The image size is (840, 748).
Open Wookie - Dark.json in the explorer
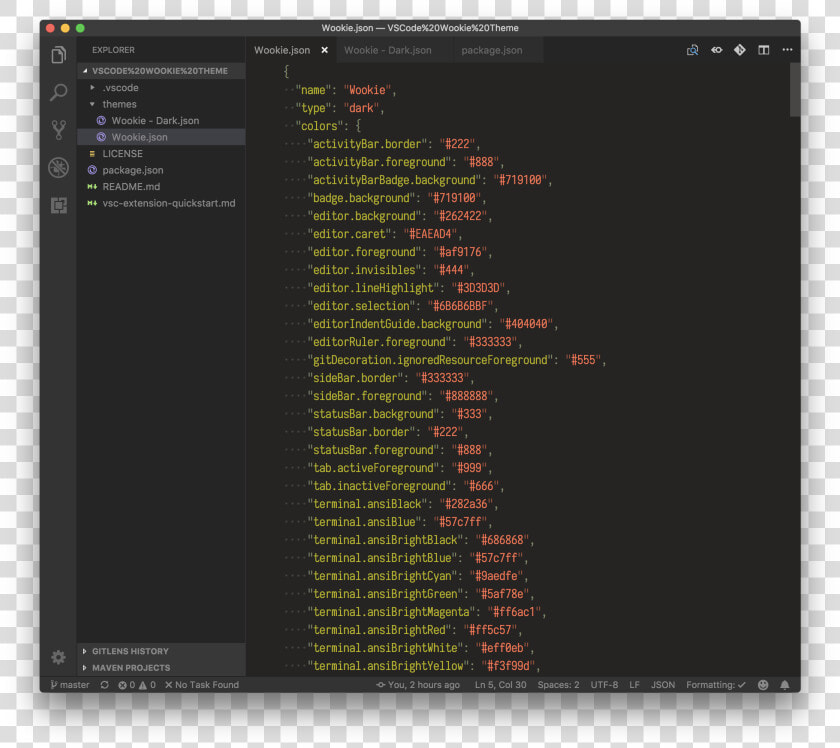(x=161, y=121)
